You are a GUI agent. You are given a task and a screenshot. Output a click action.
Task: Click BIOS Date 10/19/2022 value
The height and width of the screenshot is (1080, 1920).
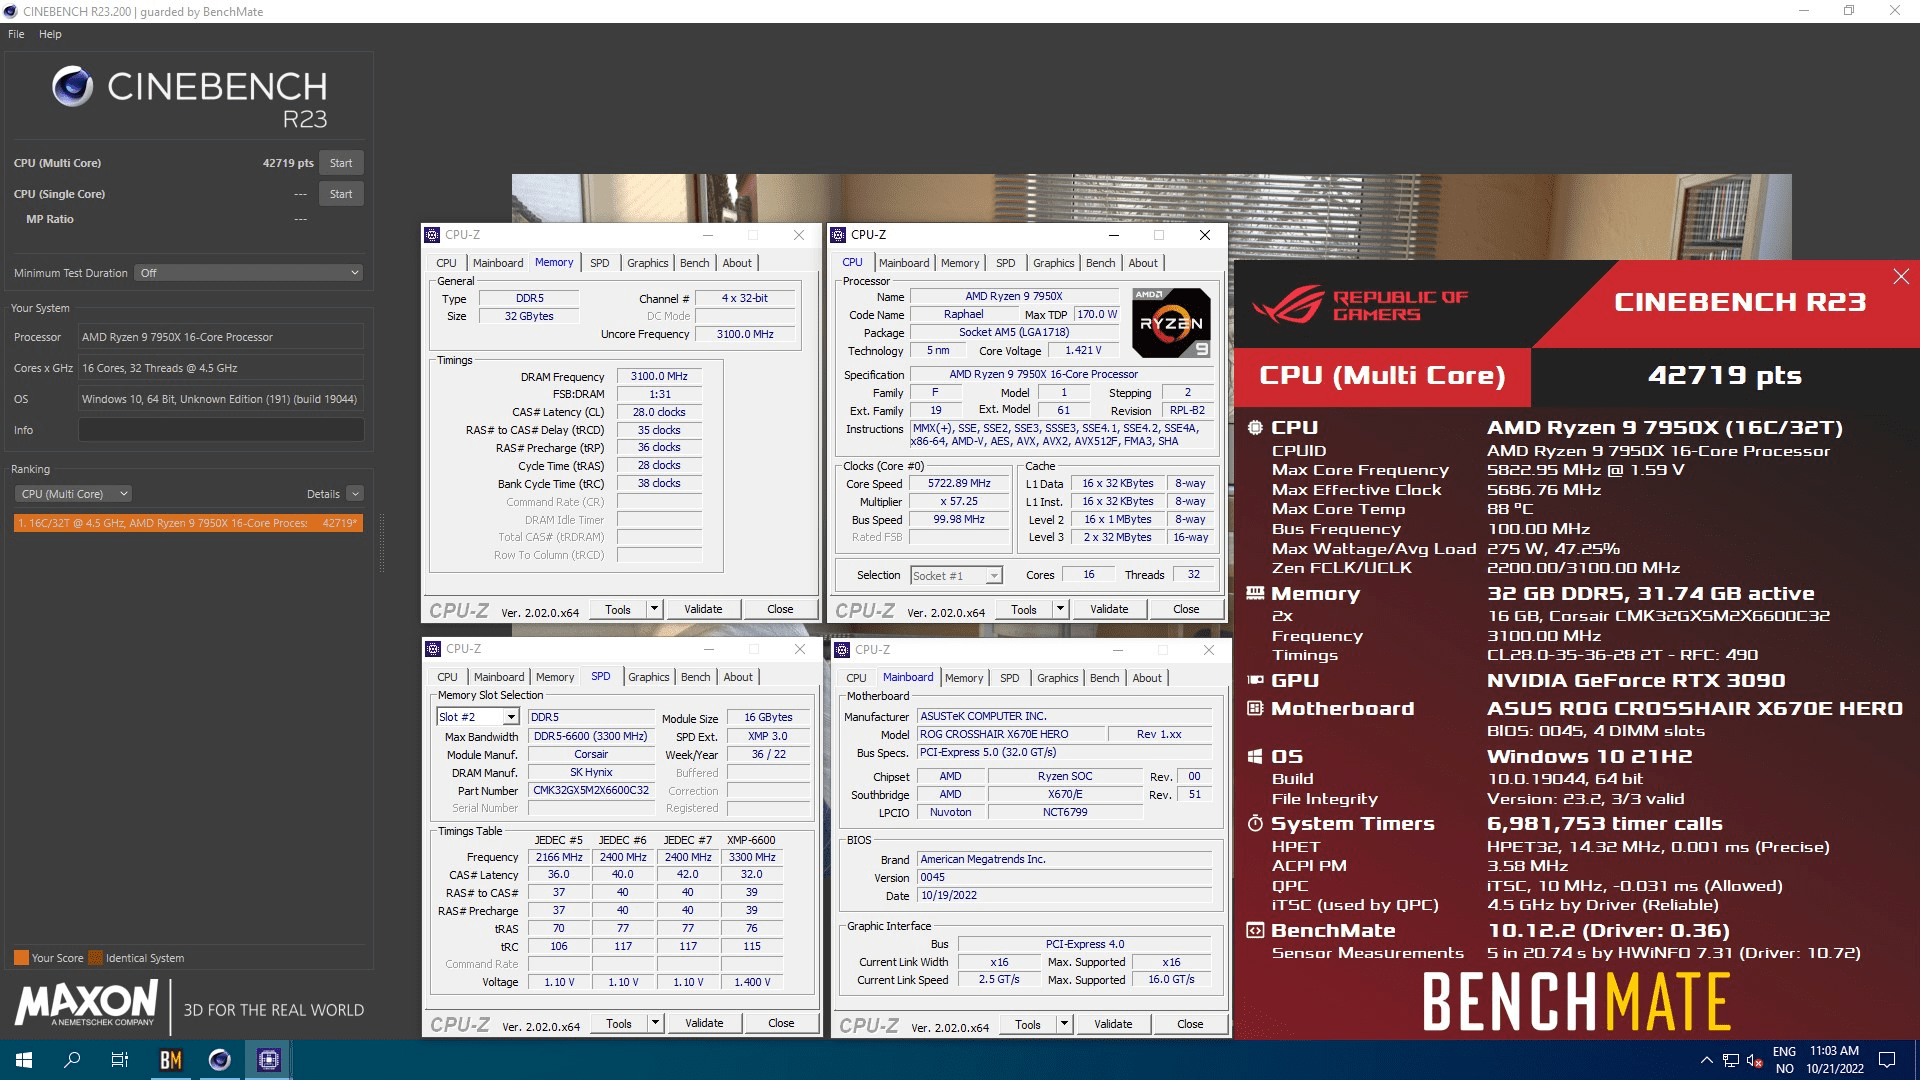click(x=1064, y=896)
